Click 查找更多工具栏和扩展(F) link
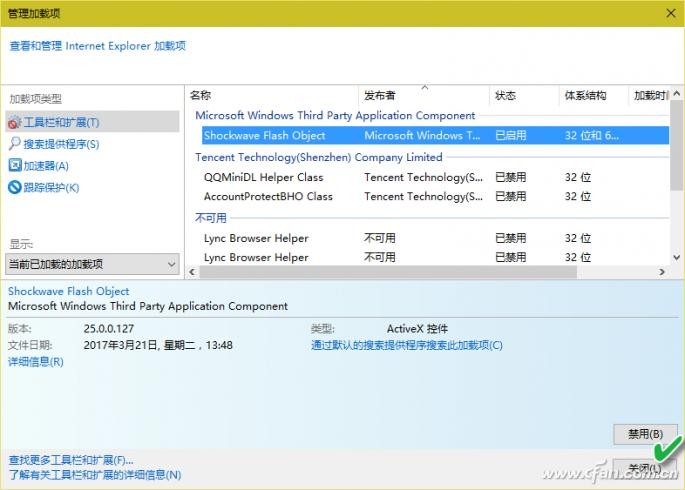 70,460
